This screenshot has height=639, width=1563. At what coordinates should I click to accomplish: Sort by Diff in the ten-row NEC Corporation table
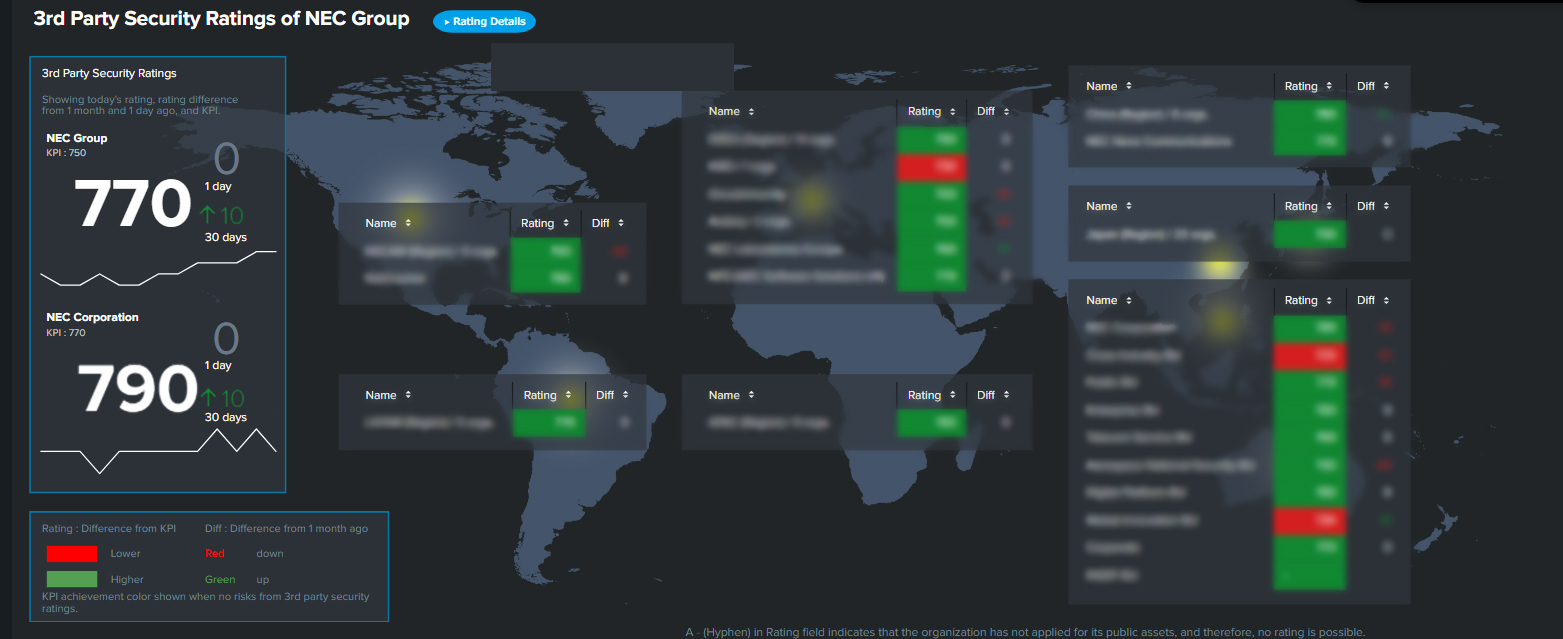point(1372,300)
